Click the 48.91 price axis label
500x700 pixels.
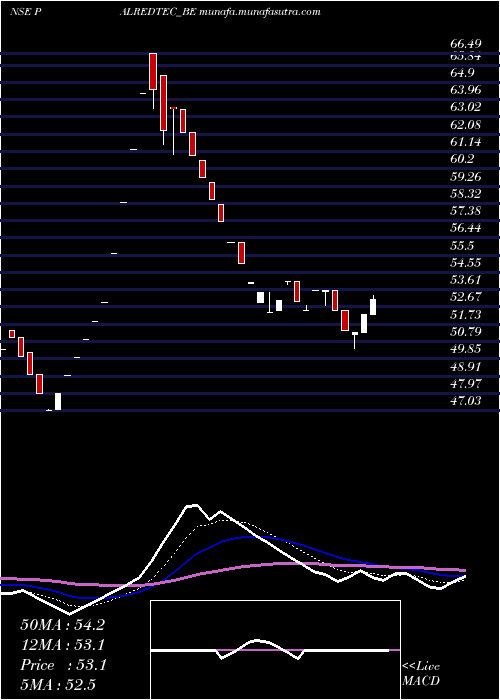click(x=466, y=367)
